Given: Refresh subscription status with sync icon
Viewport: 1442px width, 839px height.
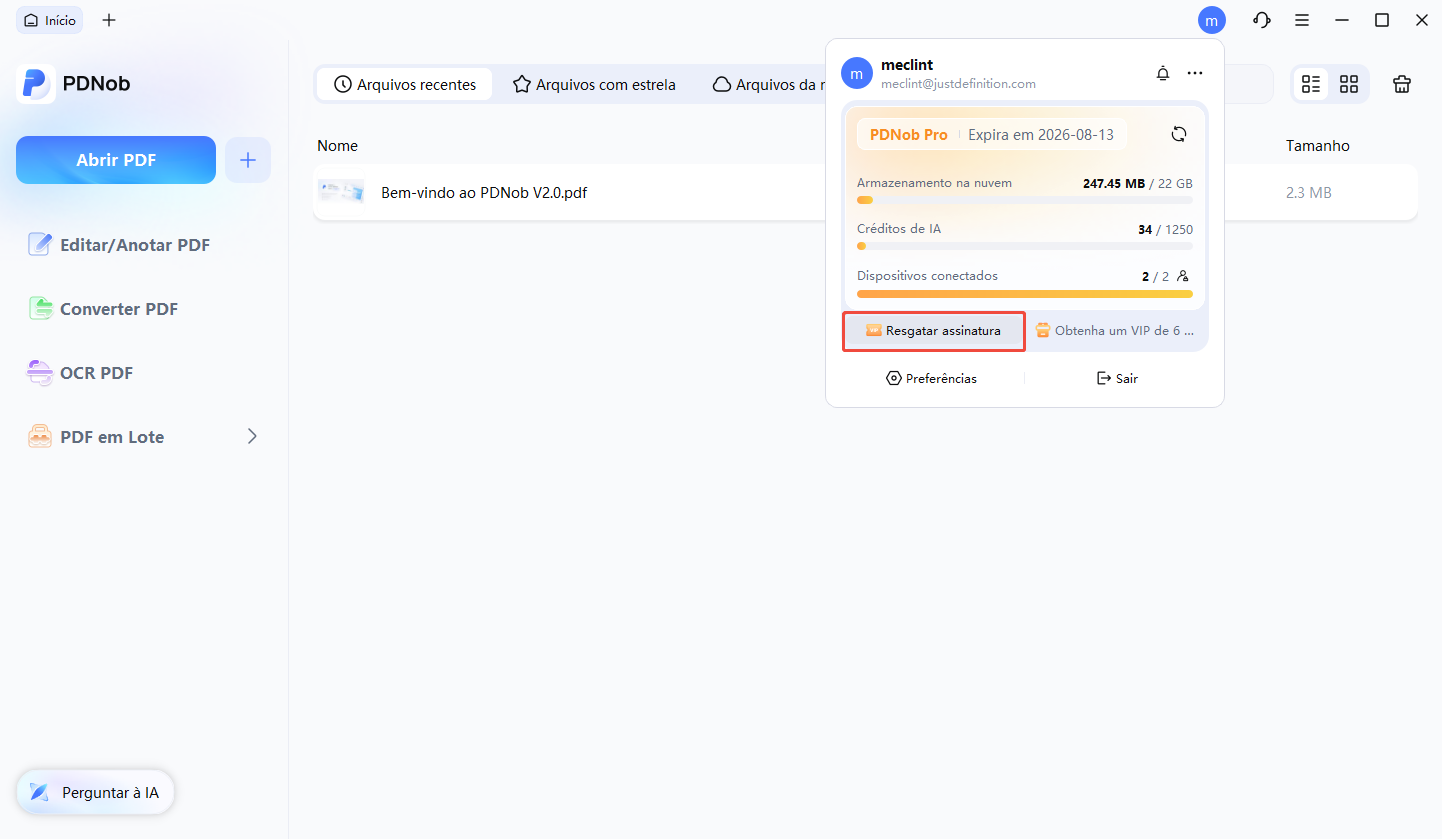Looking at the screenshot, I should 1179,134.
